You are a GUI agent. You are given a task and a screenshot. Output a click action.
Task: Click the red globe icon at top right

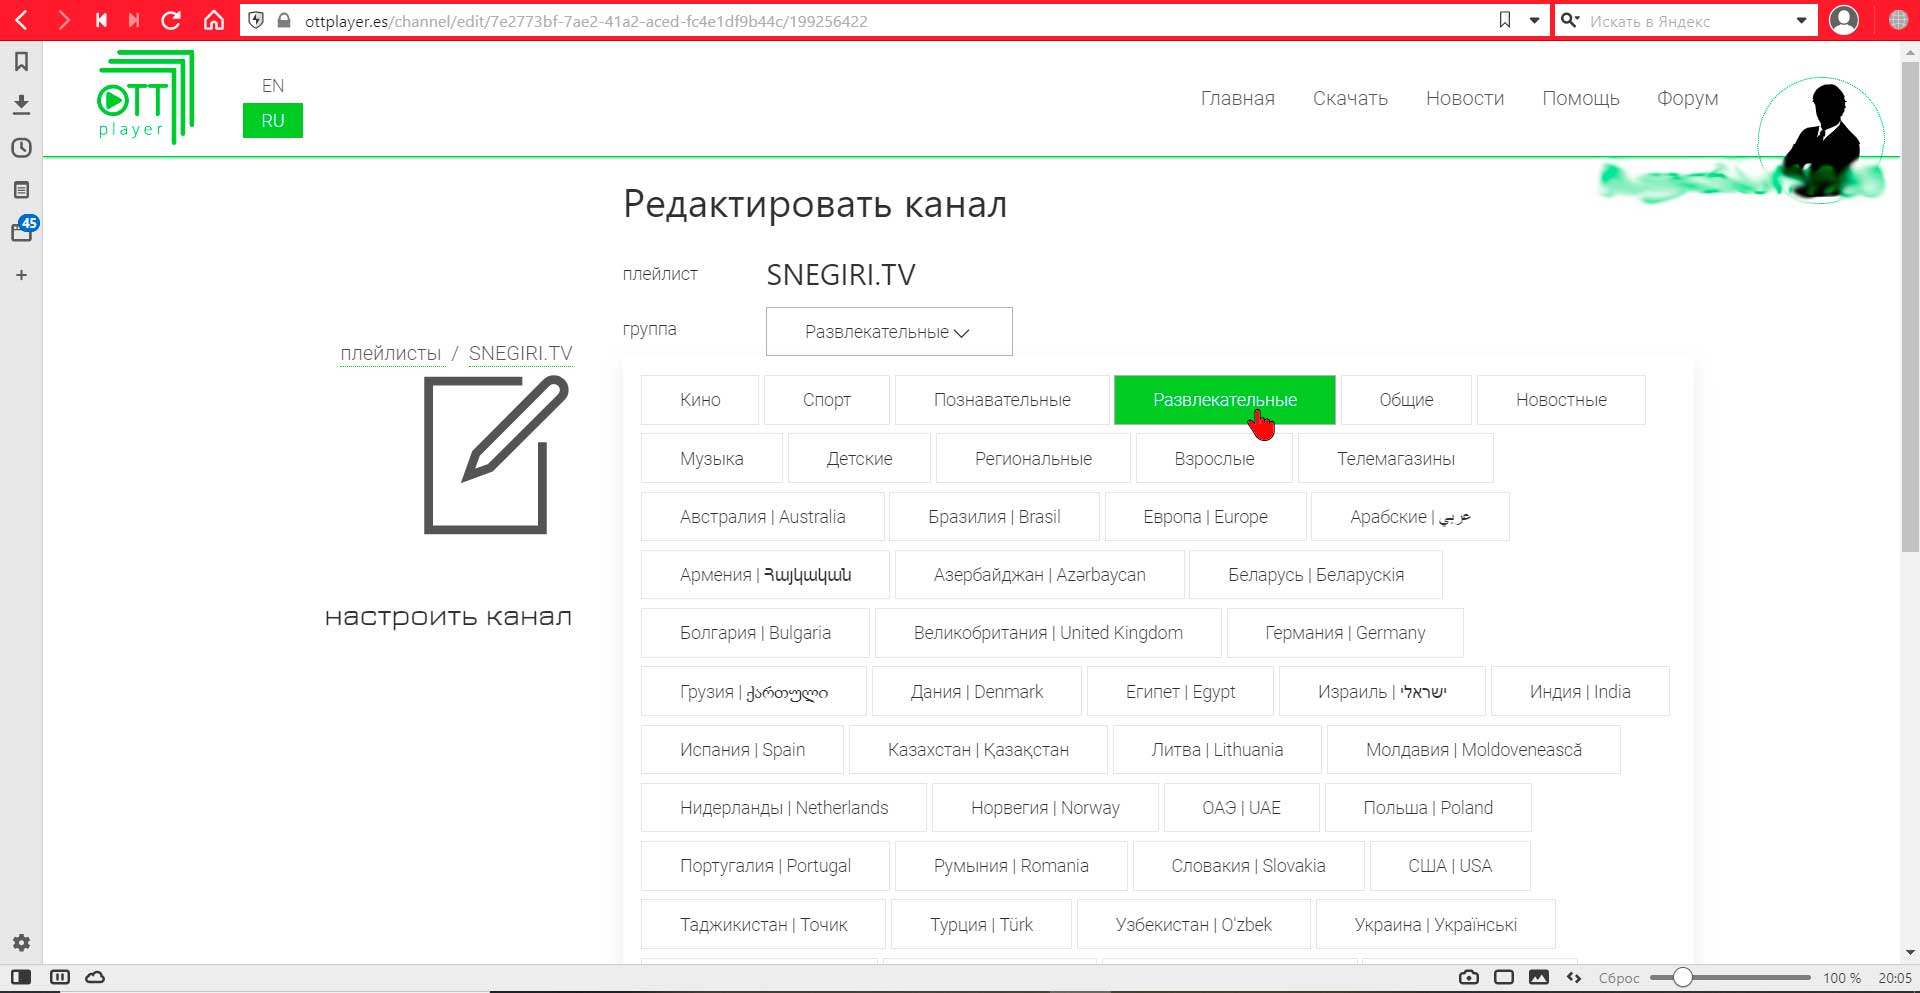1898,20
